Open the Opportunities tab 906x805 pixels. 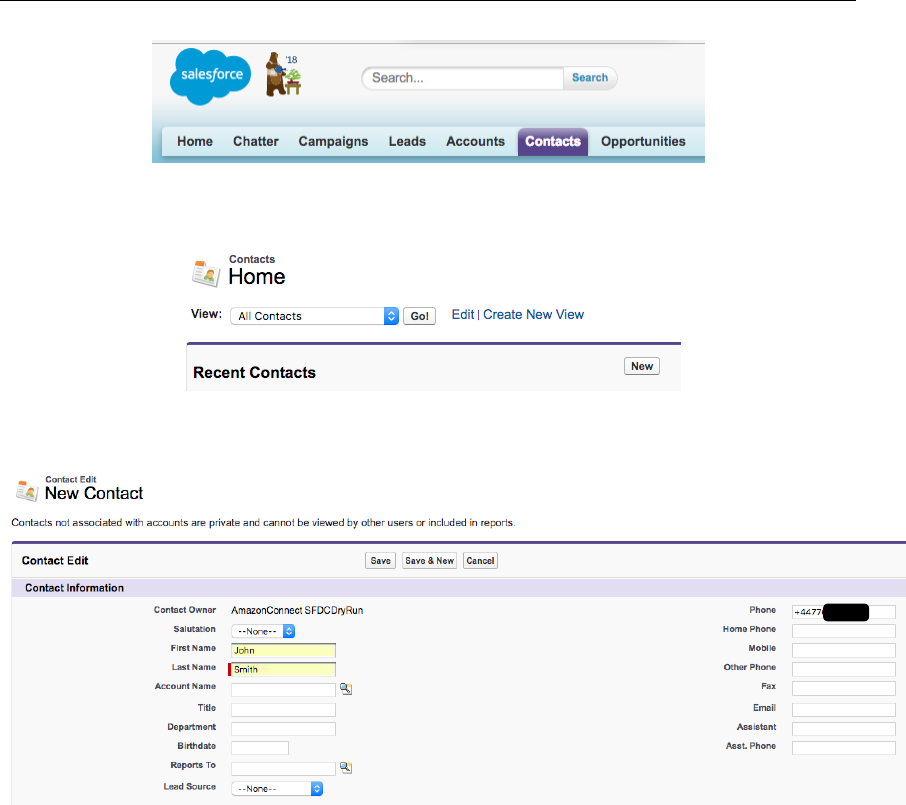[643, 142]
